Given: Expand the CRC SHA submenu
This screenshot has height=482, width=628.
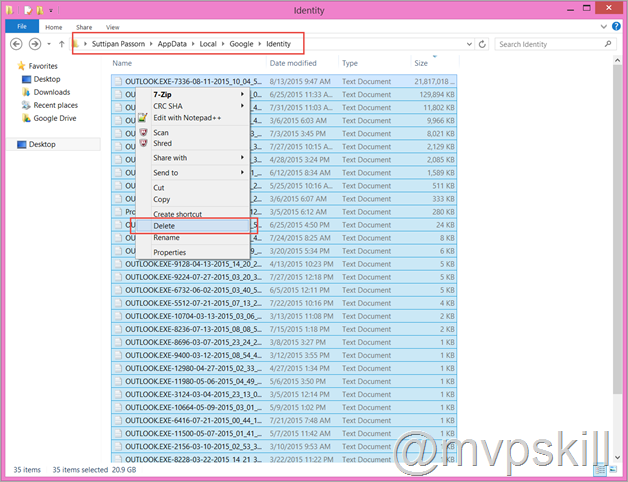Looking at the screenshot, I should [193, 106].
